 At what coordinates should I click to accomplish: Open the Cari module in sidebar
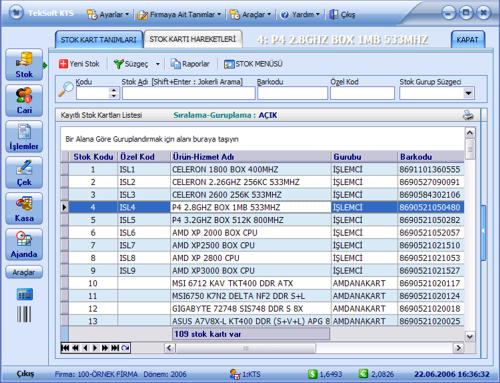[x=24, y=101]
